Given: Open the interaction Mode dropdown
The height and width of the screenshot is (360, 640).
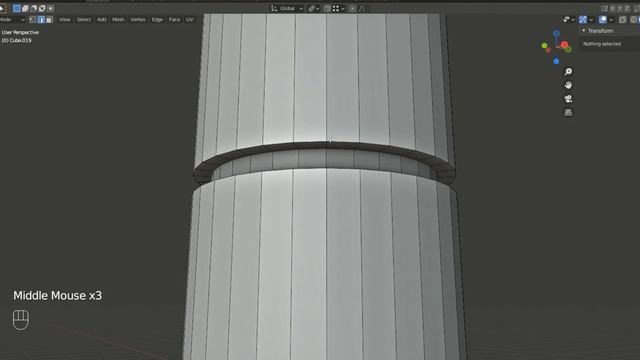Looking at the screenshot, I should point(12,20).
